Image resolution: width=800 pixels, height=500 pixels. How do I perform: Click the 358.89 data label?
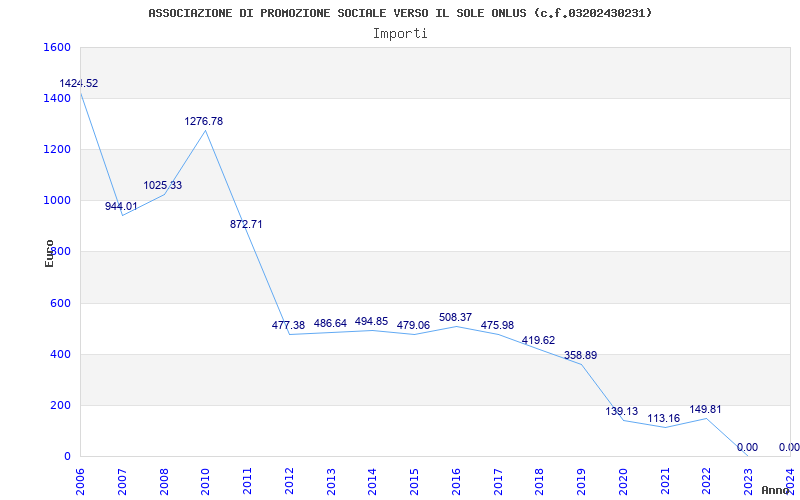point(581,355)
